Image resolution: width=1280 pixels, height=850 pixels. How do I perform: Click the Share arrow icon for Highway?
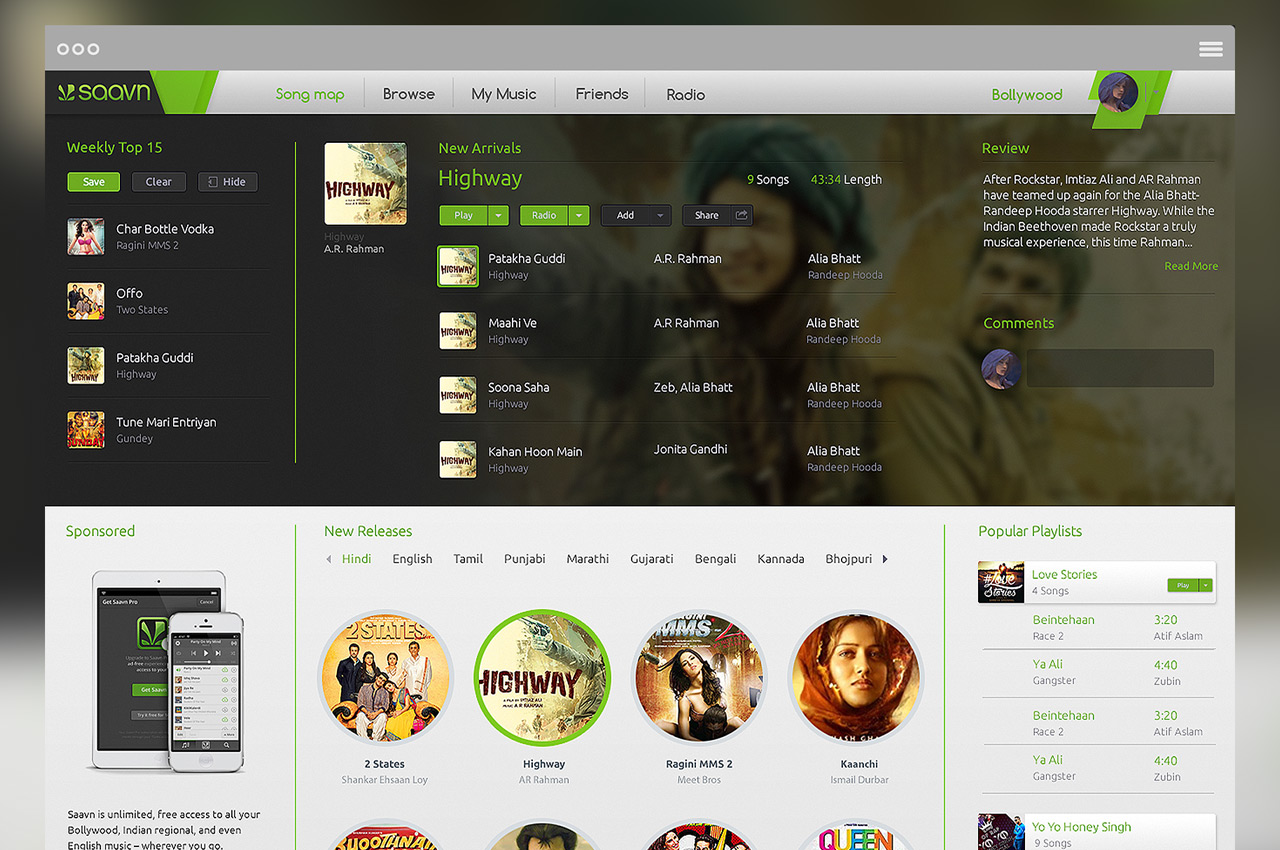click(x=741, y=215)
